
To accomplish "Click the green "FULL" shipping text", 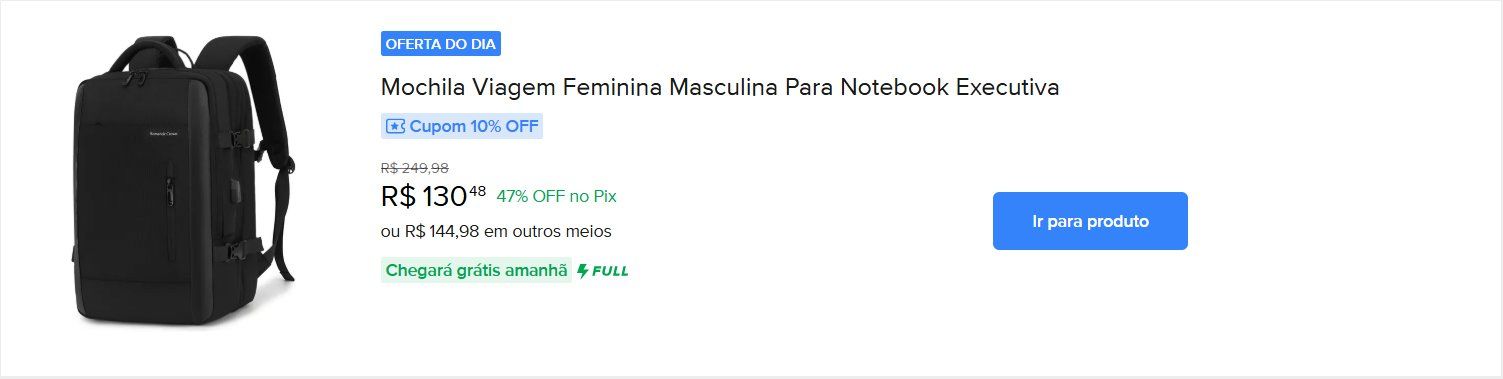I will pyautogui.click(x=610, y=271).
